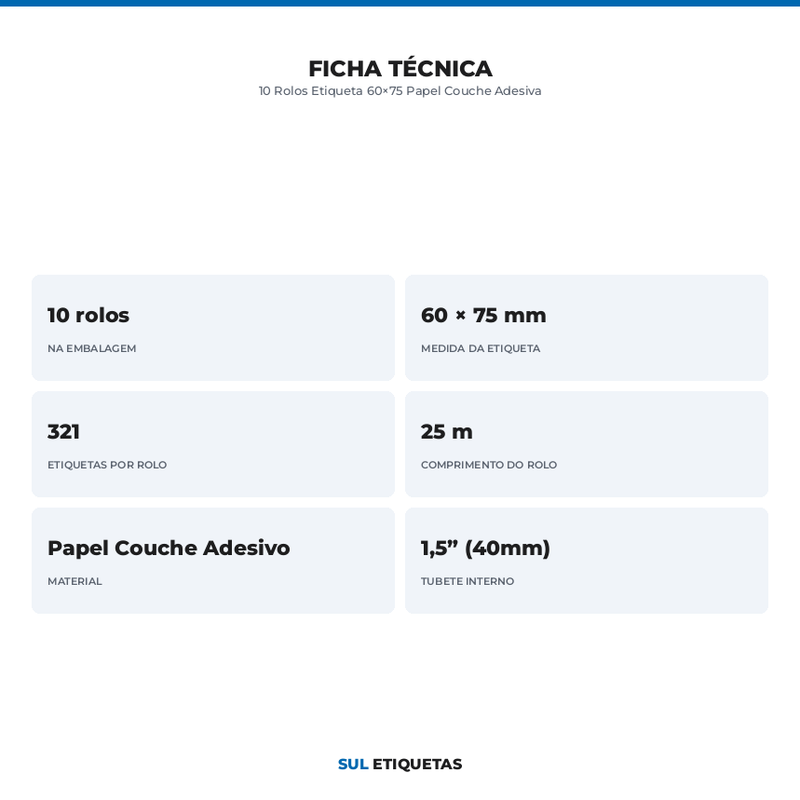
Task: Click the word 'TÉCNICA' in the title
Action: (440, 68)
